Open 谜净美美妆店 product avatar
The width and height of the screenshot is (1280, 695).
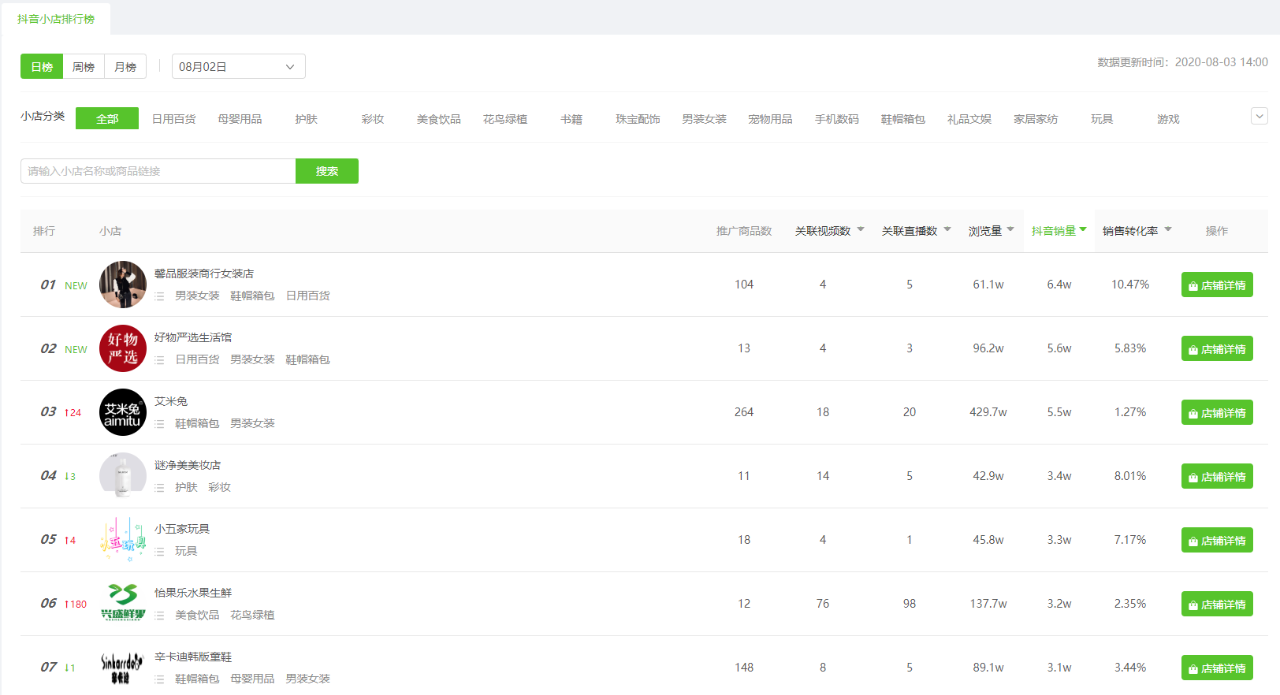click(x=123, y=476)
